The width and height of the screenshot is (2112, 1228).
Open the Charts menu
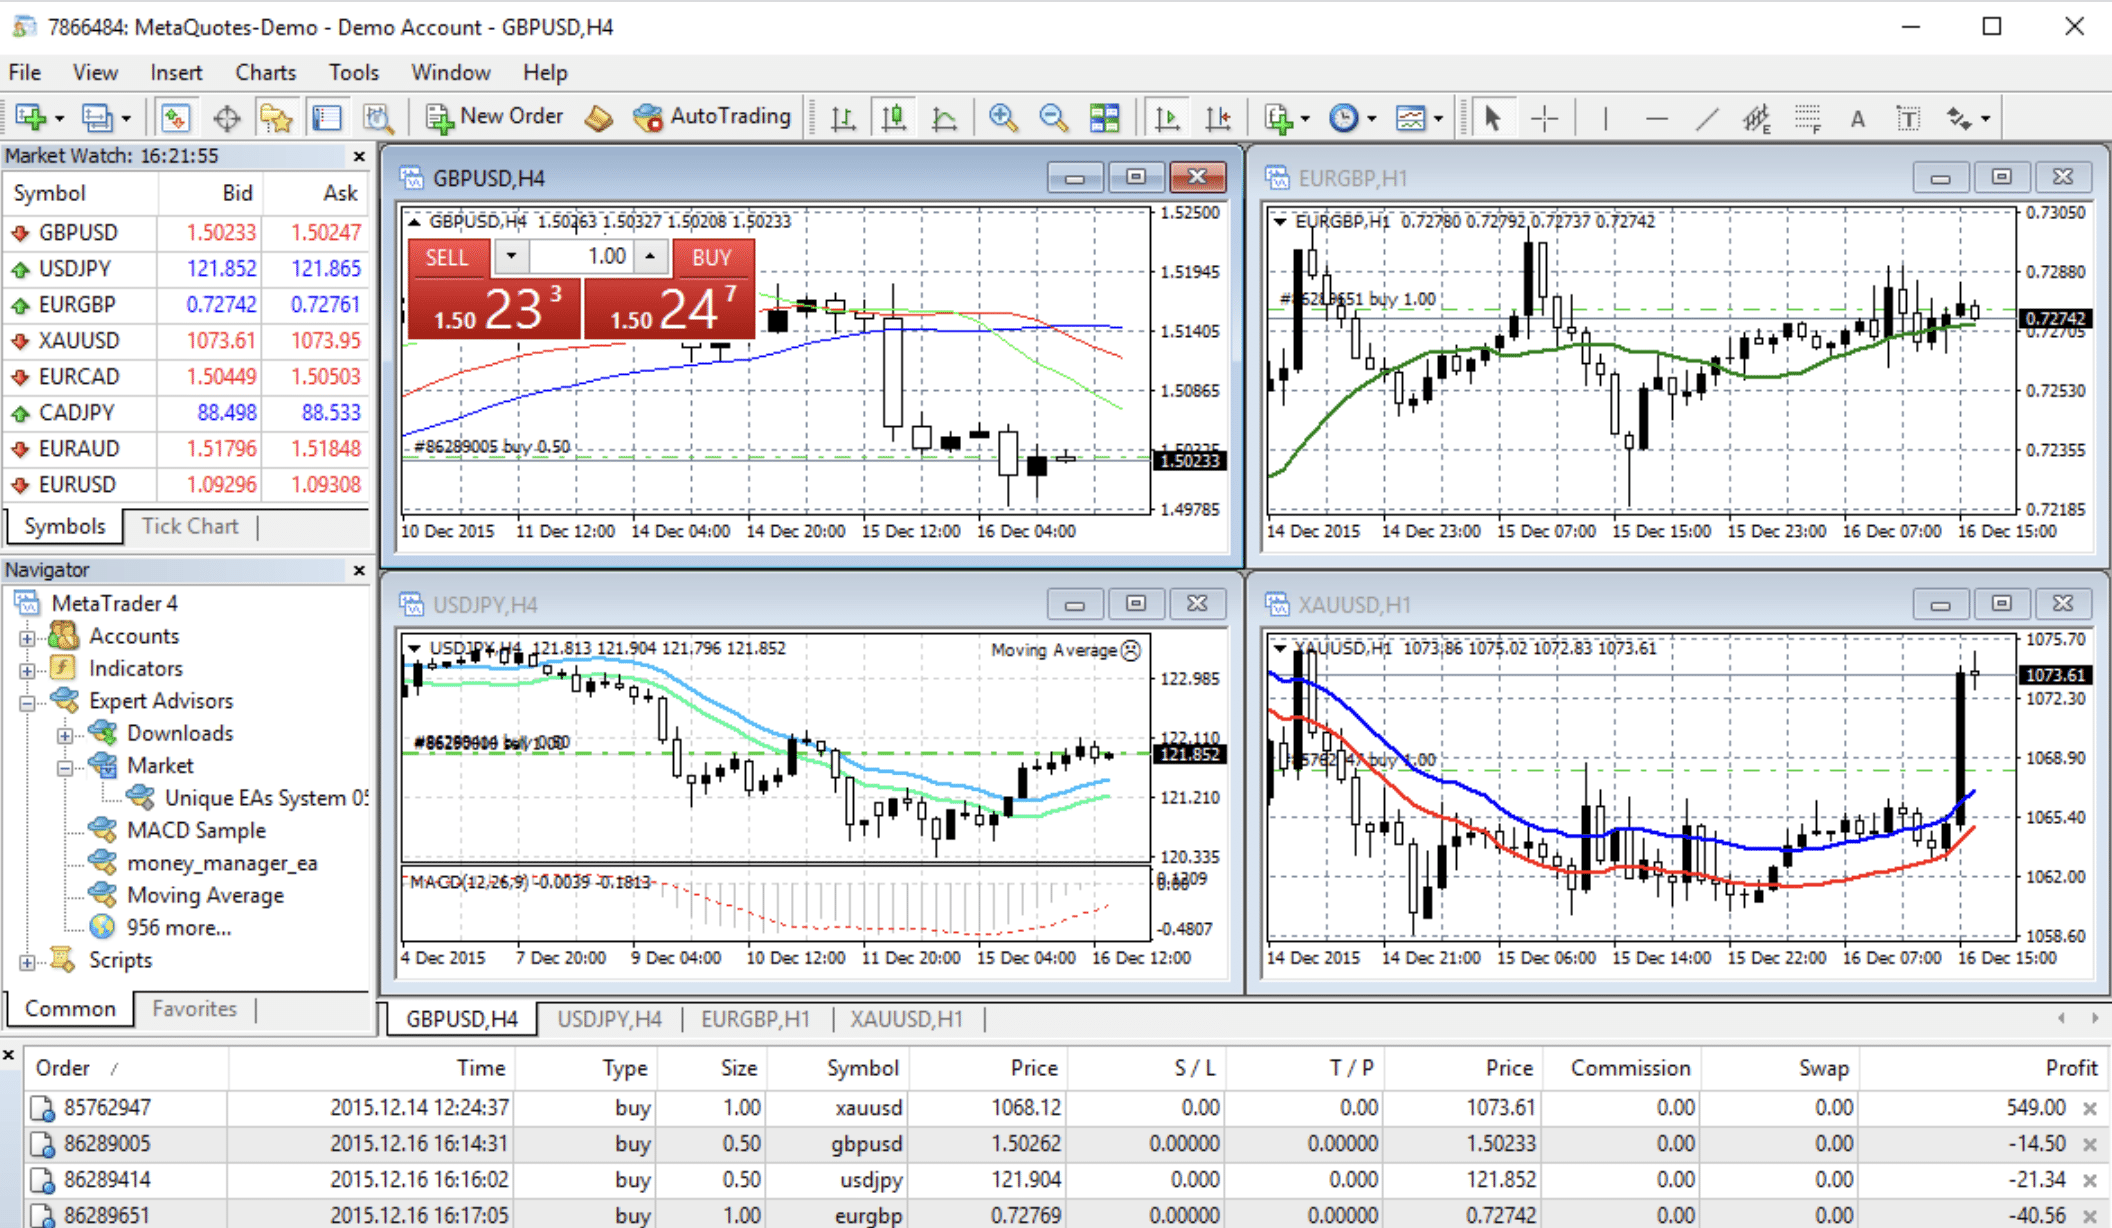pos(265,73)
